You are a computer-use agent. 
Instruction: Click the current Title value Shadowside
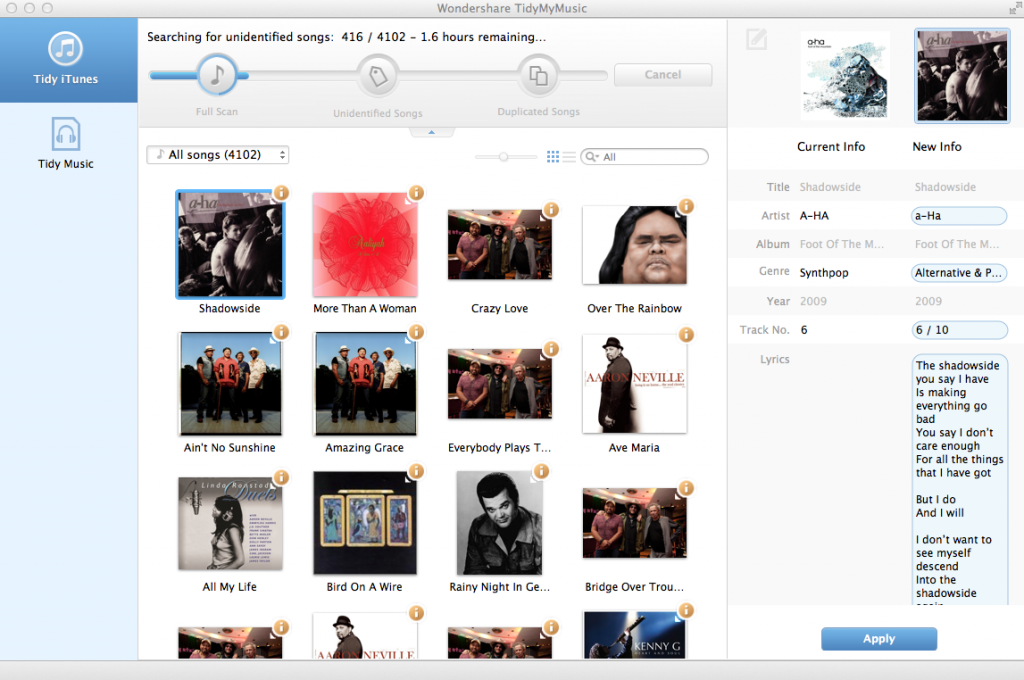[x=830, y=187]
